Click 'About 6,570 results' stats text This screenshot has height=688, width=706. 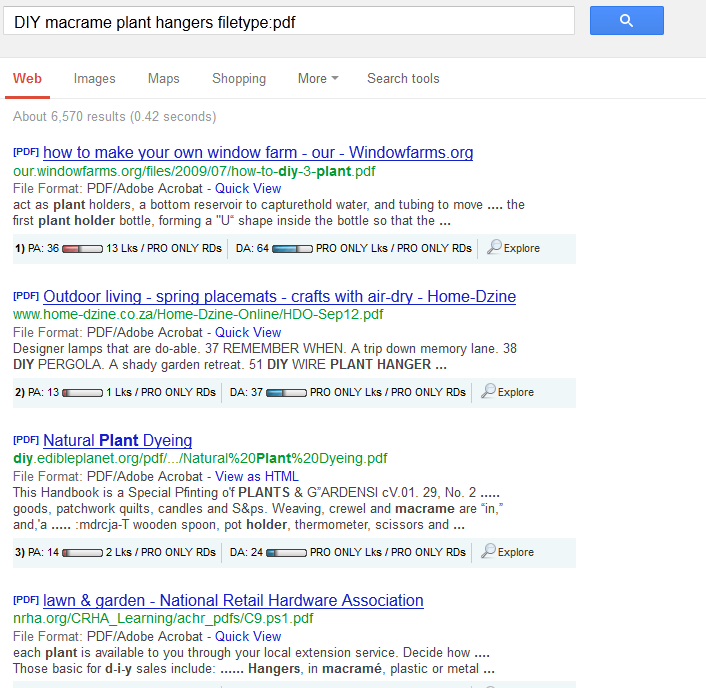[114, 117]
